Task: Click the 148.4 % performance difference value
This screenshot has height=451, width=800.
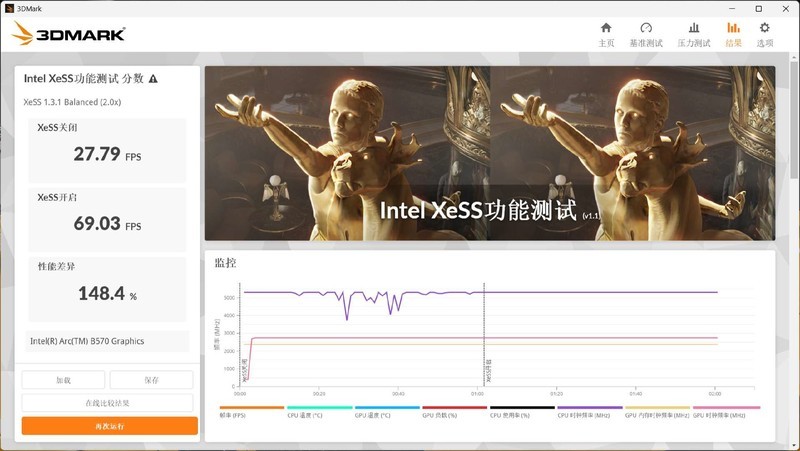Action: point(107,293)
